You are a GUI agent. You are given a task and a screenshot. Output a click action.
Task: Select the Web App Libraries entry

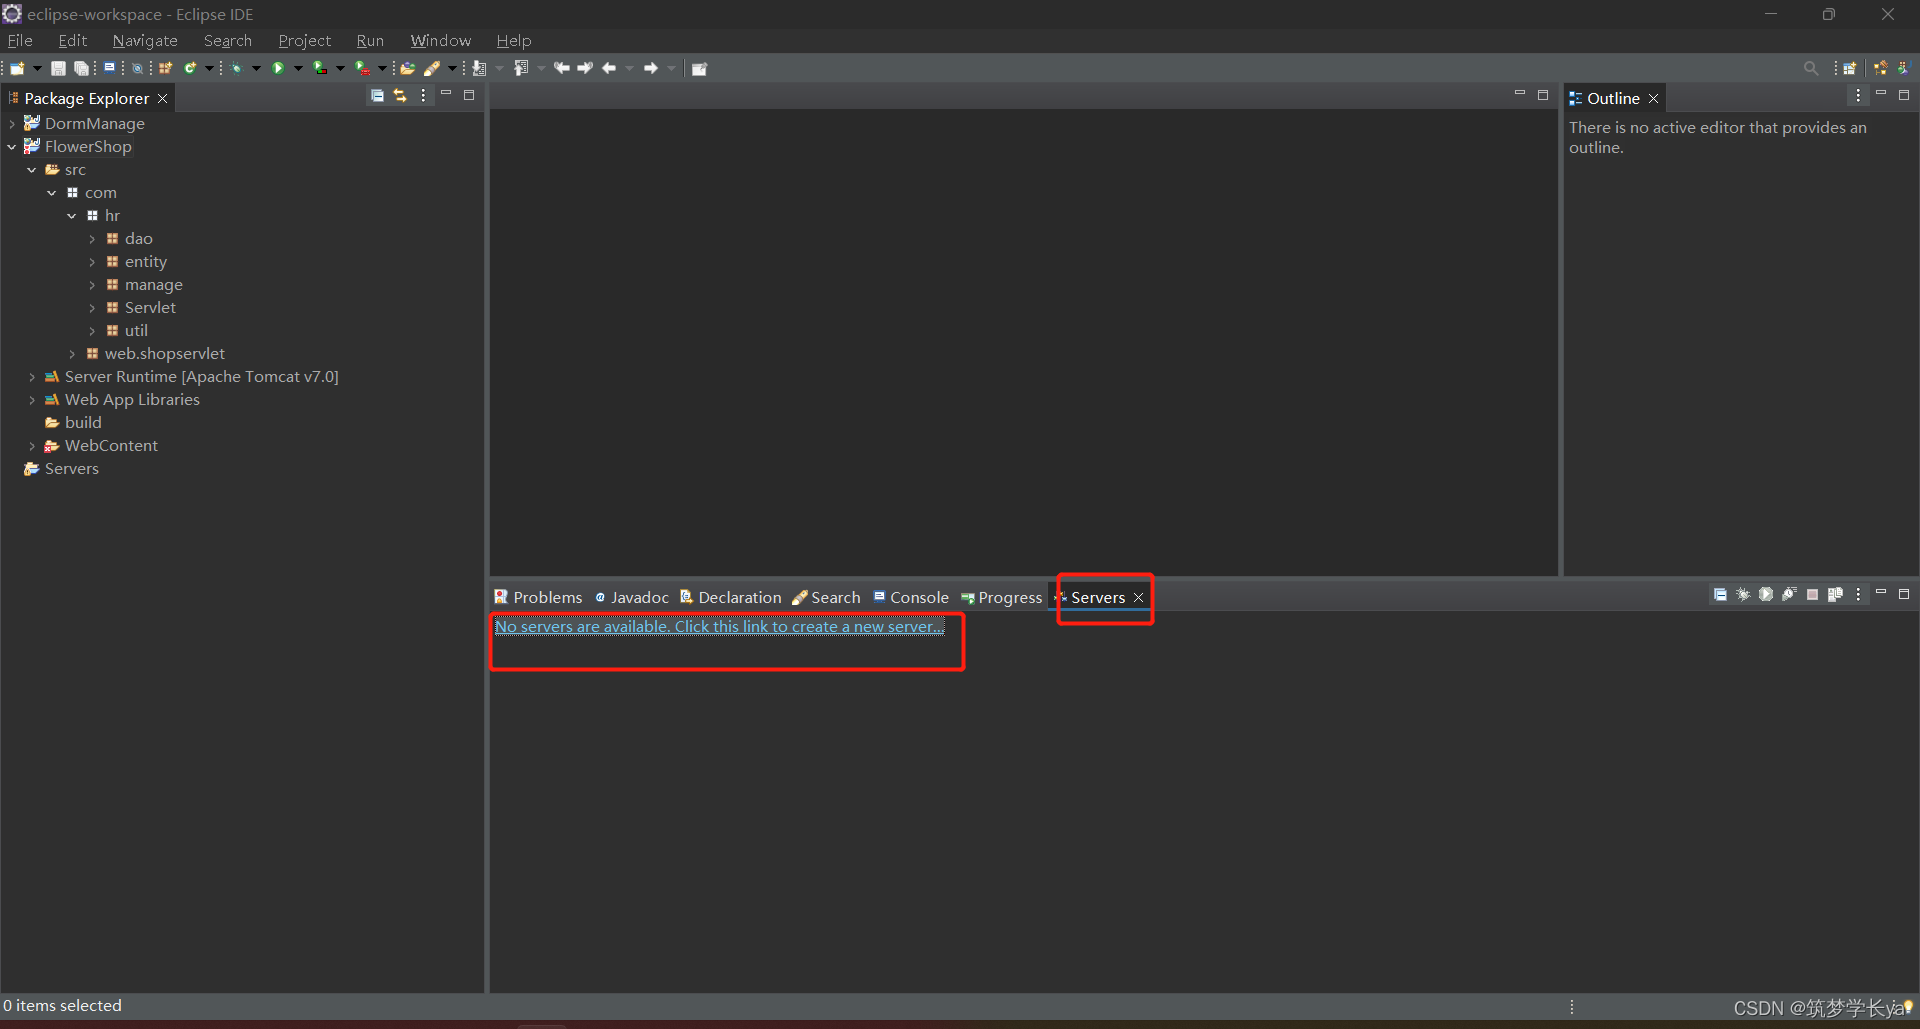pos(132,400)
